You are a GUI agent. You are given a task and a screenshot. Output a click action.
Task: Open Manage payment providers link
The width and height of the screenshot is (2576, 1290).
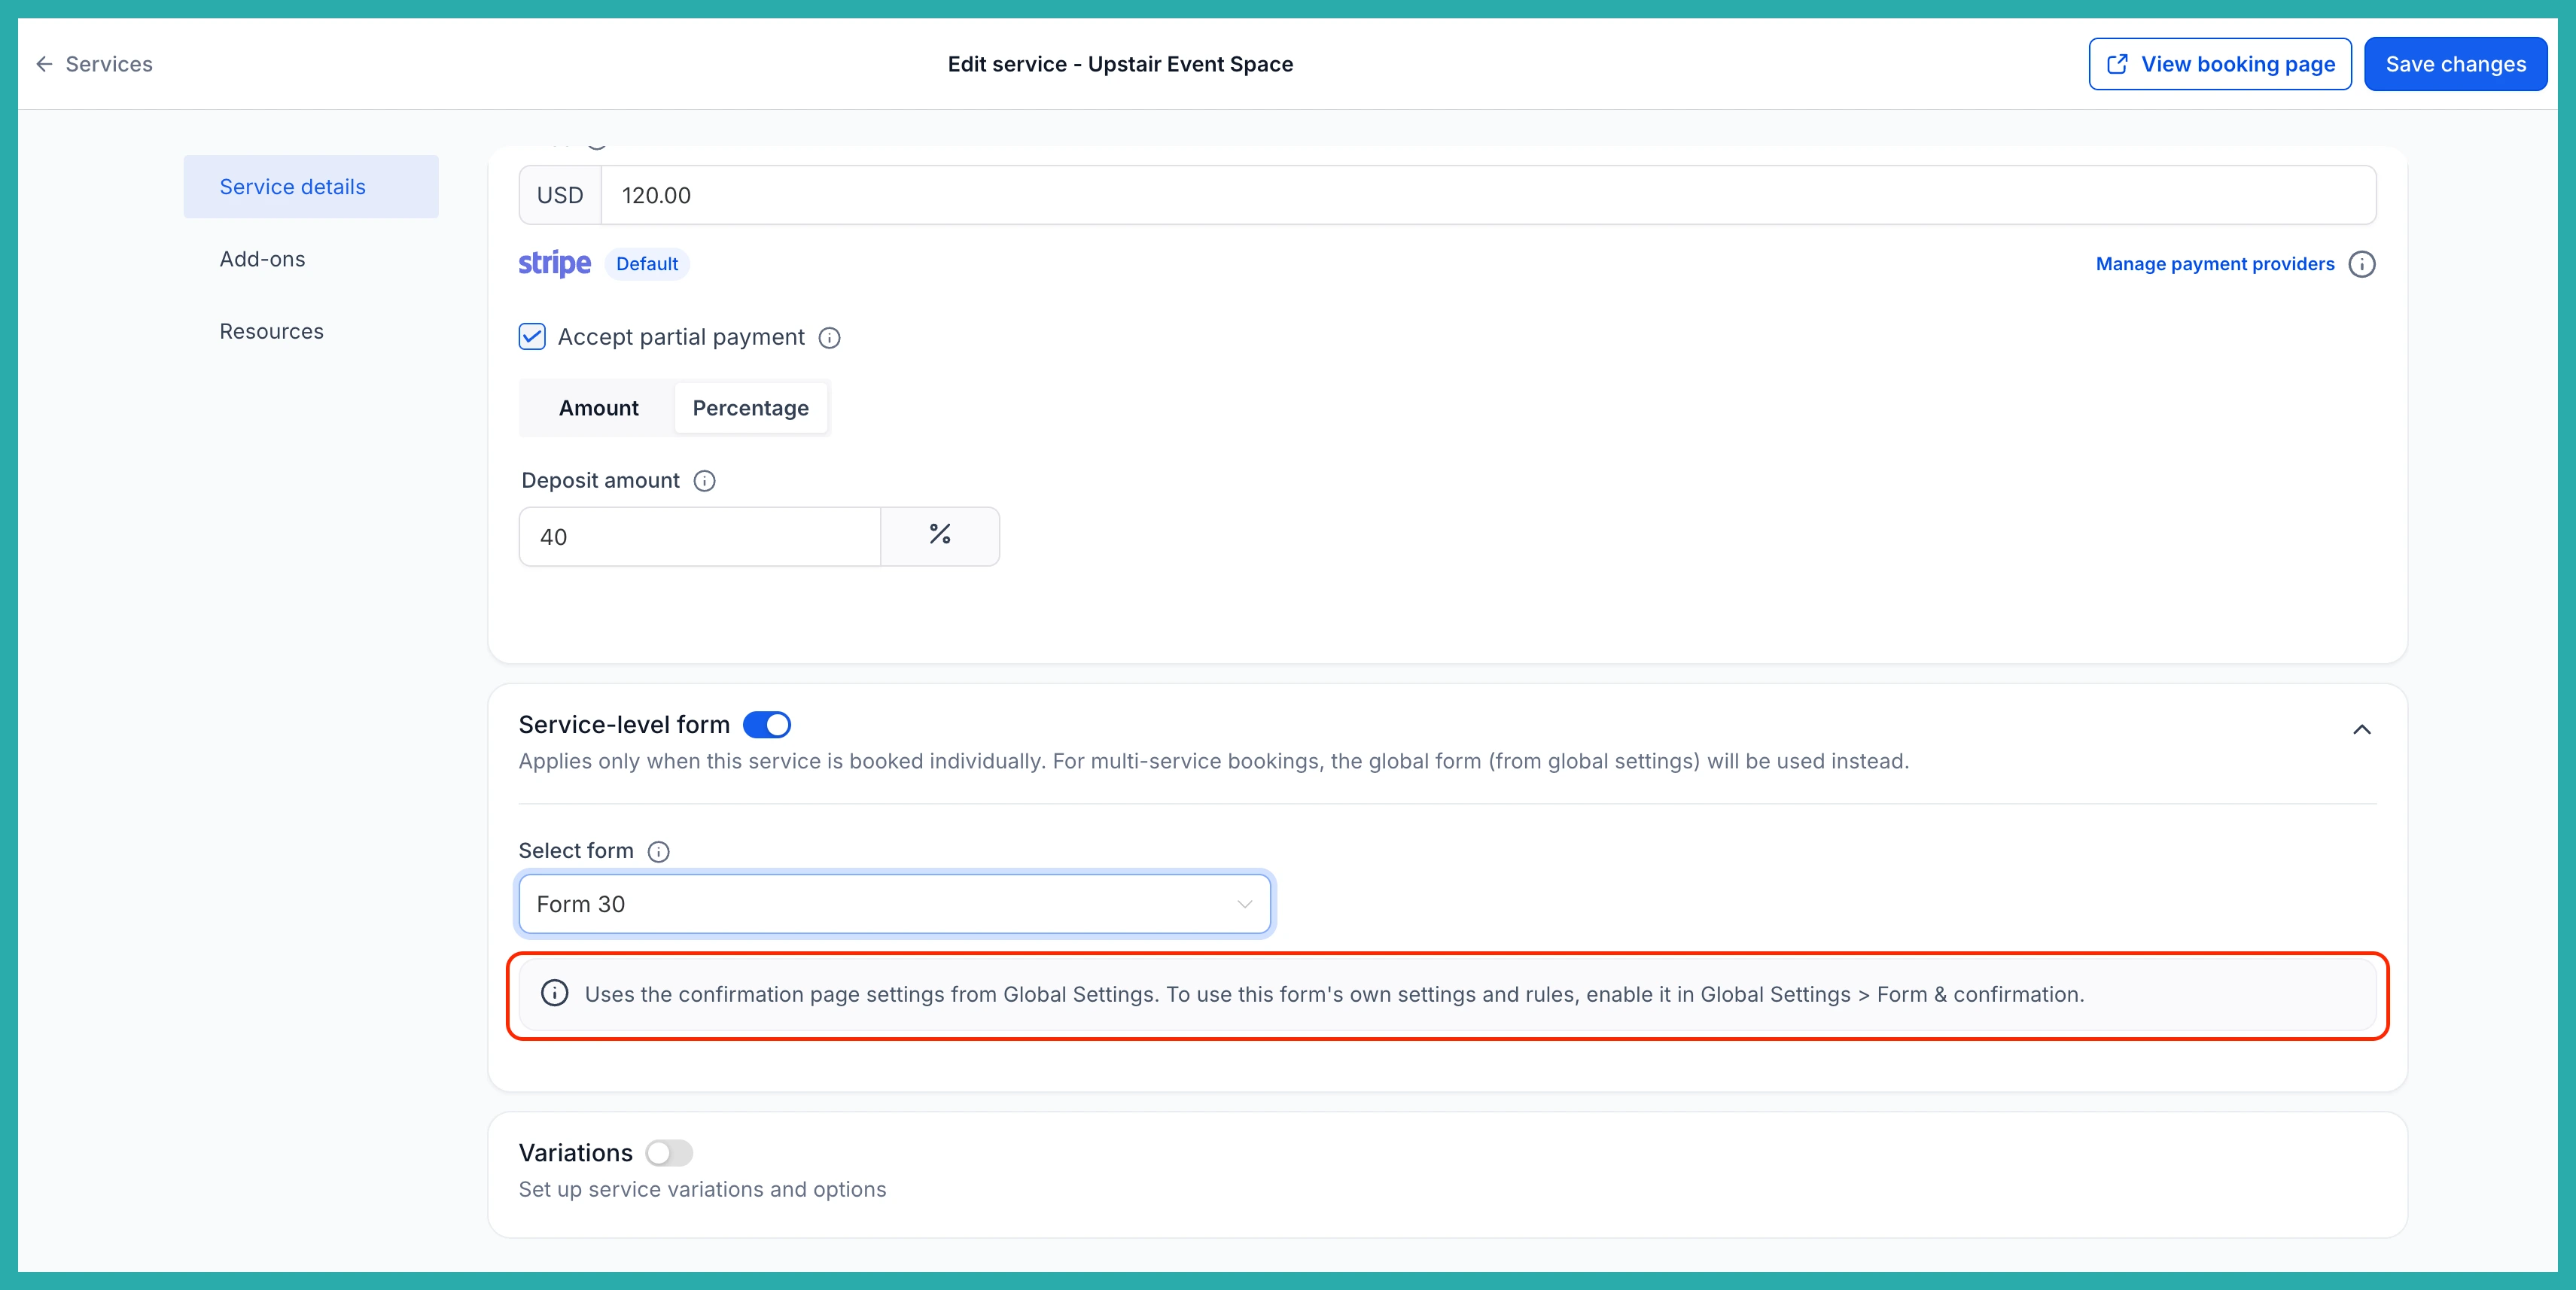click(x=2215, y=264)
